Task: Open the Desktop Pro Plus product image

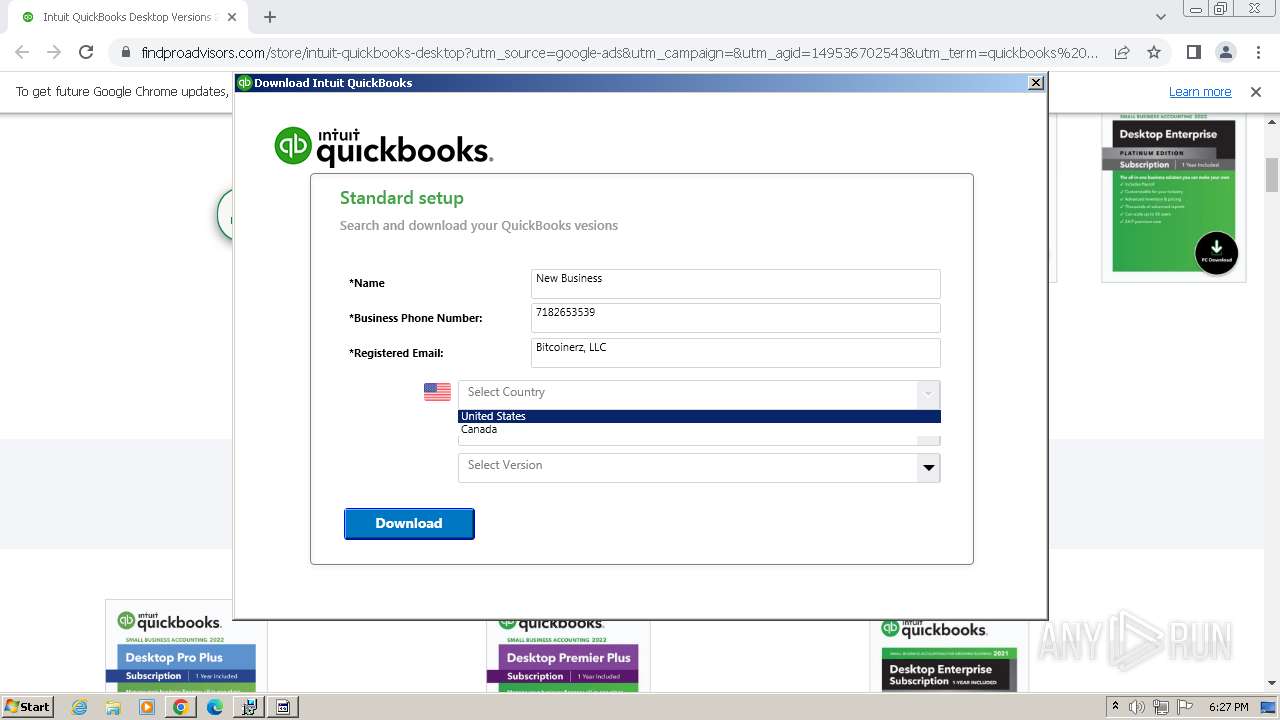Action: [186, 646]
